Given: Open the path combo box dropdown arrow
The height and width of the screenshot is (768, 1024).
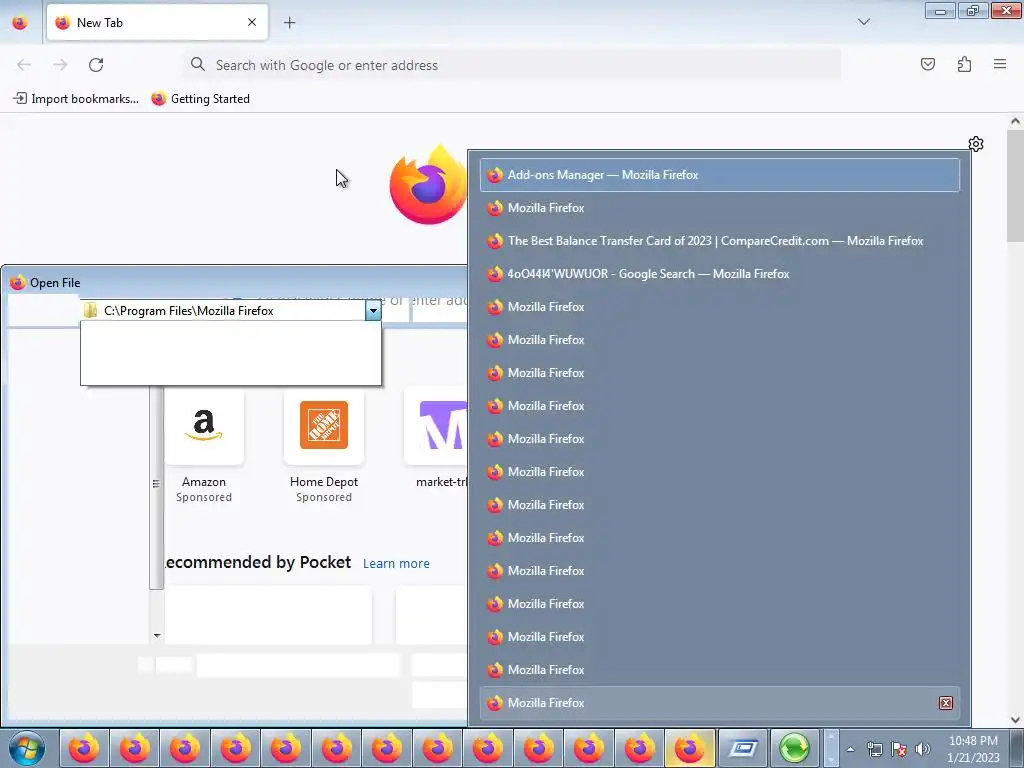Looking at the screenshot, I should pyautogui.click(x=373, y=311).
